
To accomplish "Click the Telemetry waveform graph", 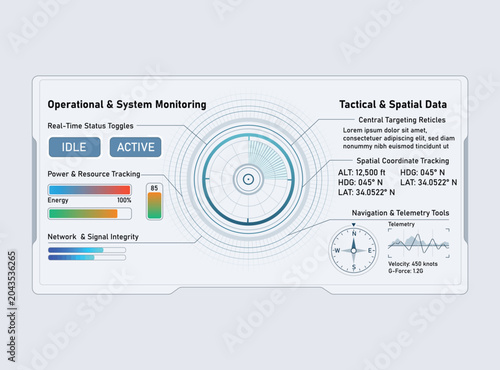I will (x=419, y=243).
